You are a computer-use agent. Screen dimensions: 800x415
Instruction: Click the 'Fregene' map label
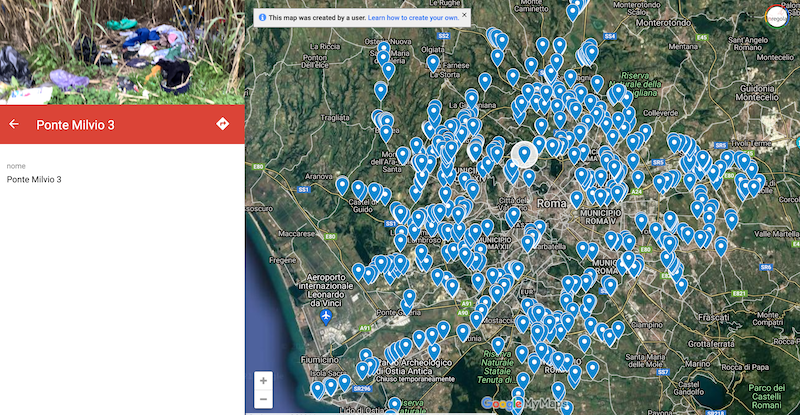[x=282, y=260]
